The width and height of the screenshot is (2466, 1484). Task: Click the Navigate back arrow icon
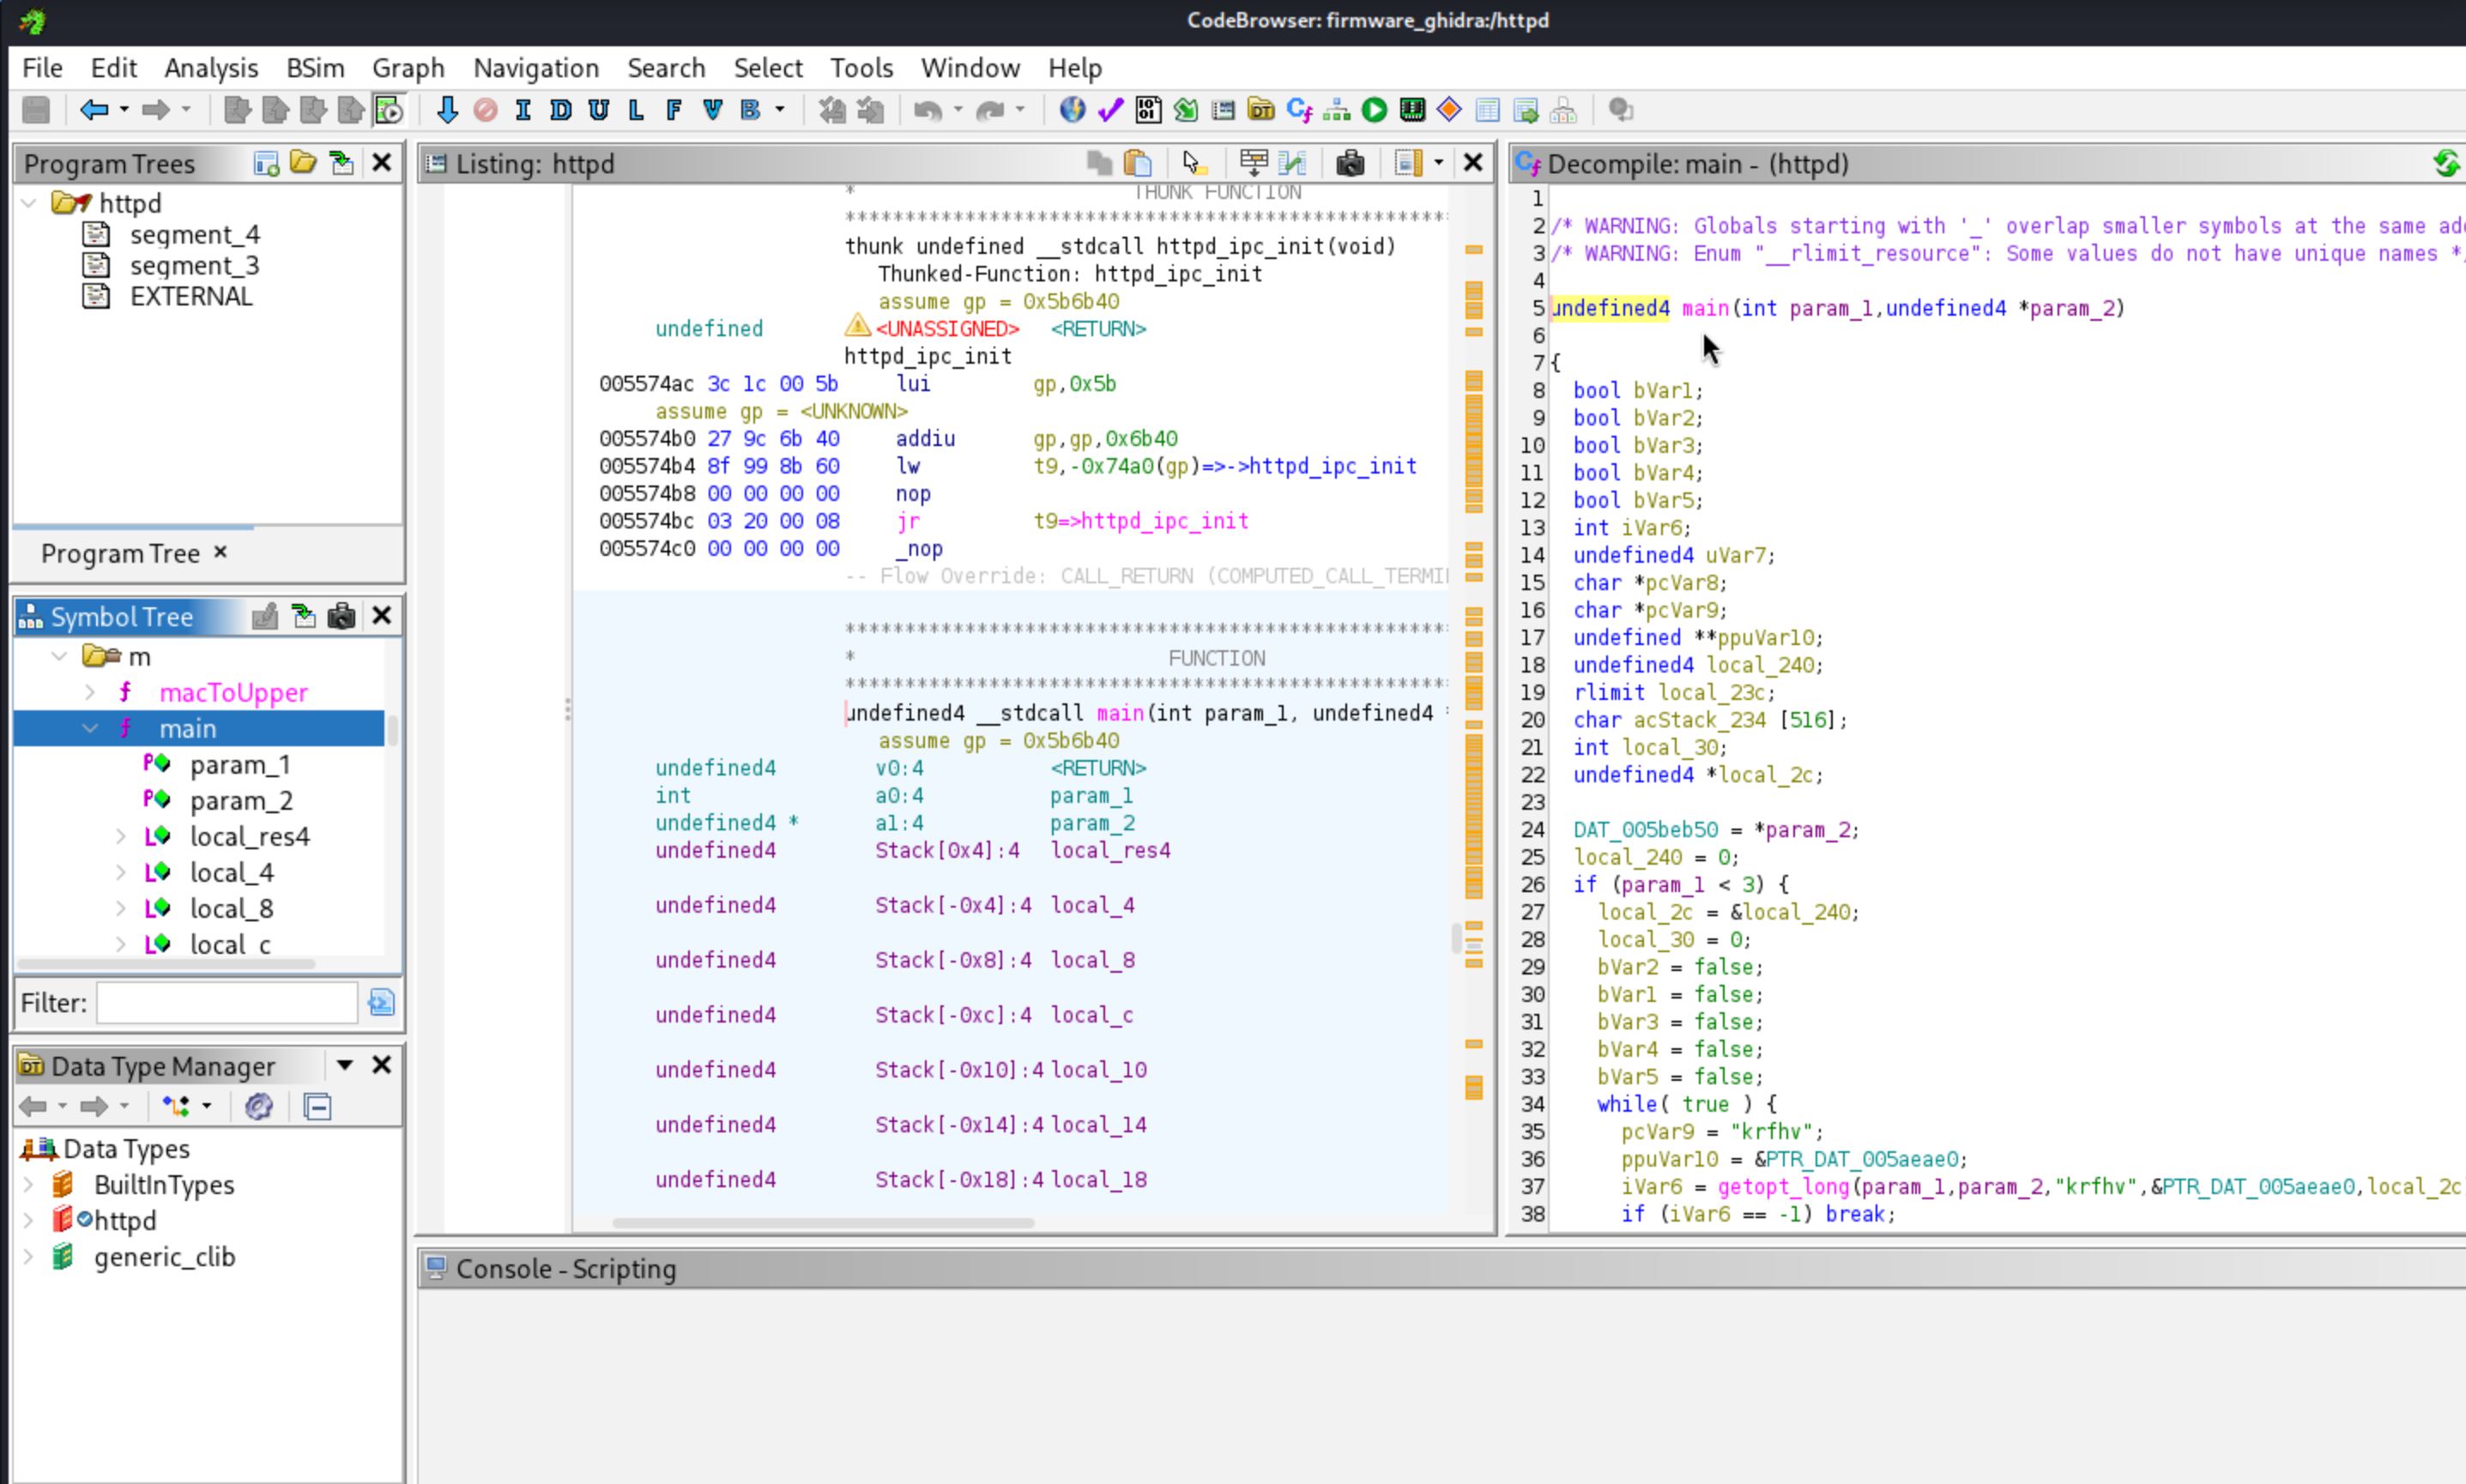click(x=93, y=110)
